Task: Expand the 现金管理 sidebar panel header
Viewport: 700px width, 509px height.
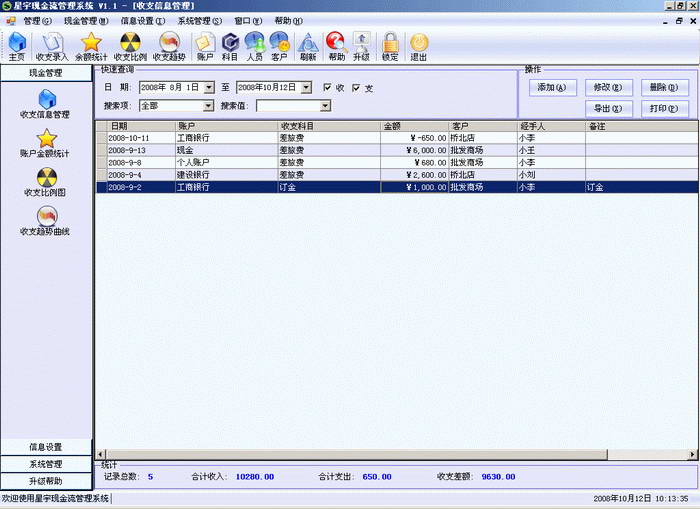Action: coord(46,73)
